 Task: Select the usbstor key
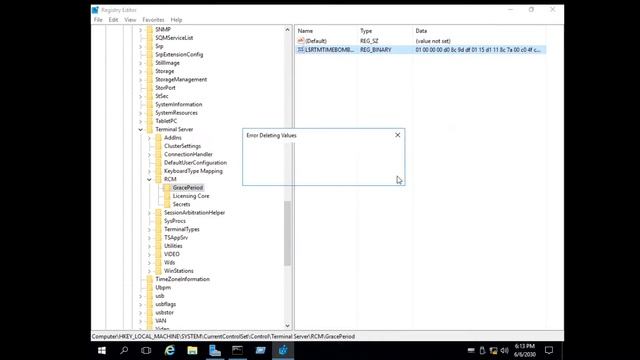(164, 312)
